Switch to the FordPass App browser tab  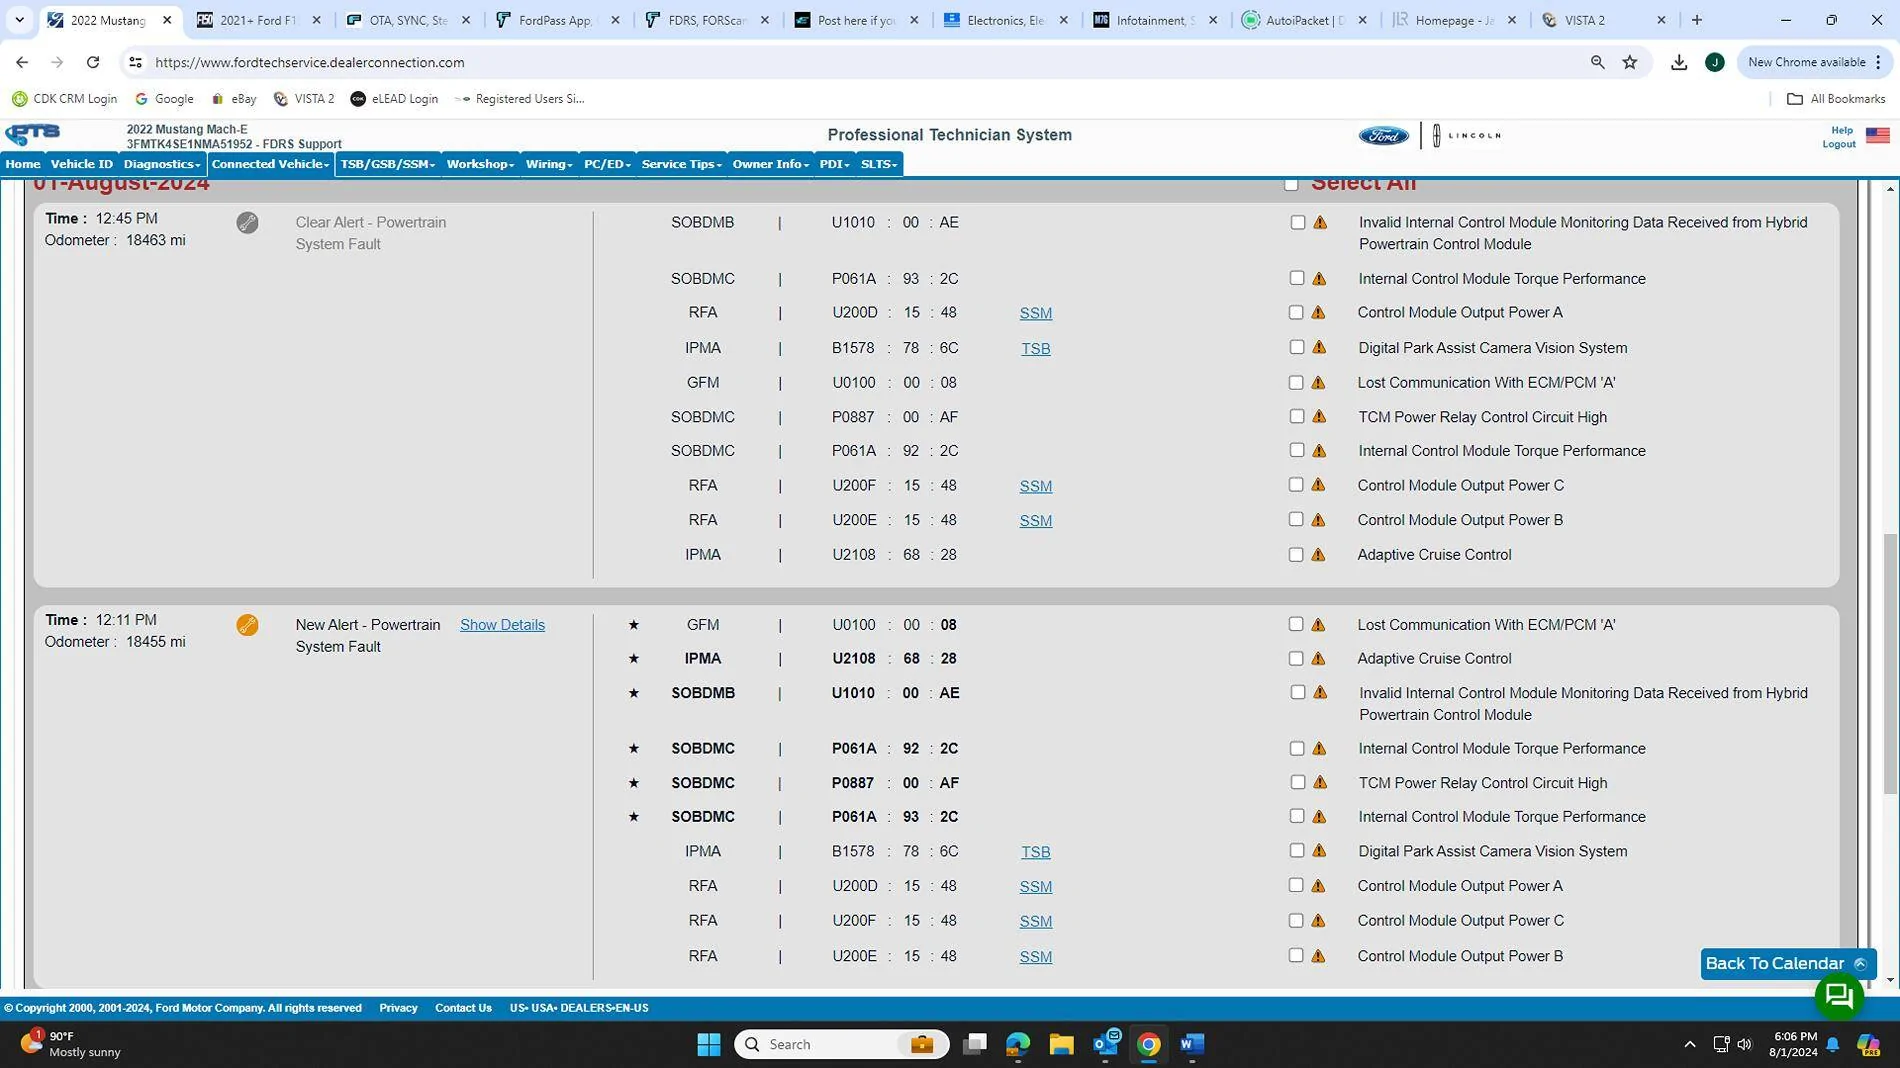click(558, 20)
